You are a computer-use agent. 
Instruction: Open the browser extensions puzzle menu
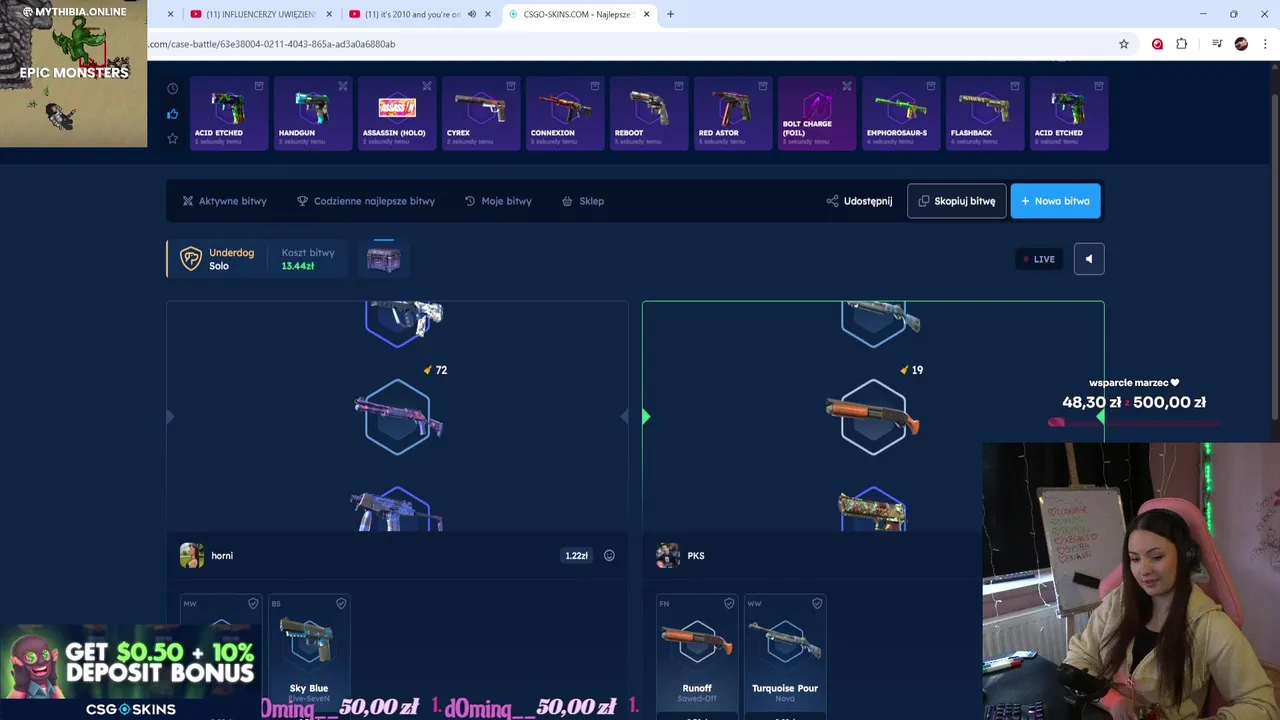[1182, 44]
